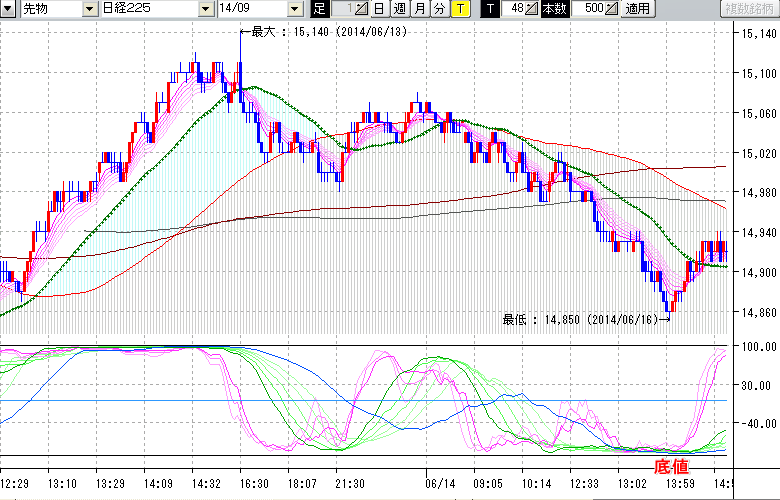The width and height of the screenshot is (780, 500).
Task: Open the 14/09 contract month dropdown
Action: pos(294,9)
